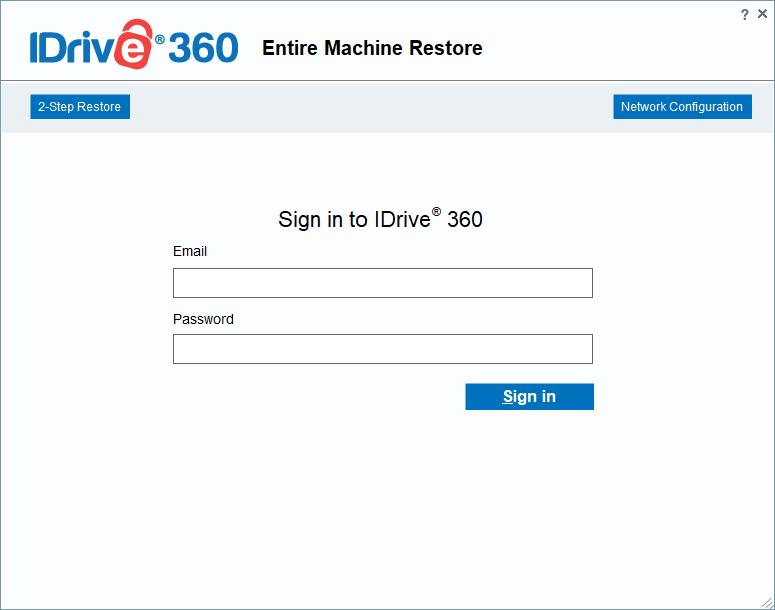
Task: Click the IDrive 360 logo
Action: pos(134,48)
